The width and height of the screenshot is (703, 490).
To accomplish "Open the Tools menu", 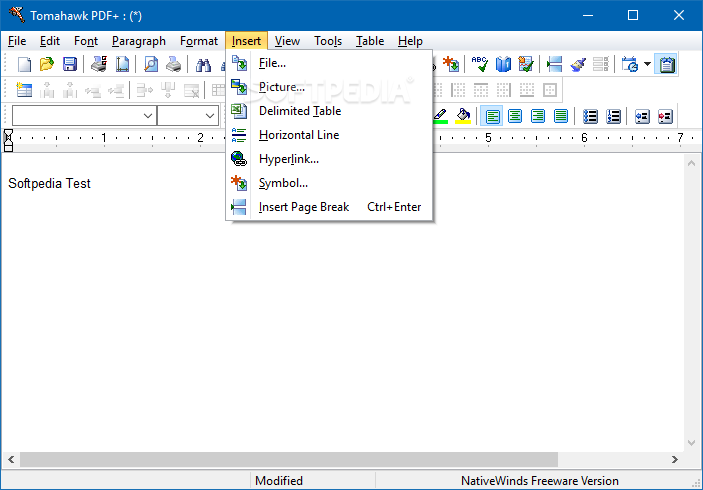I will [328, 41].
